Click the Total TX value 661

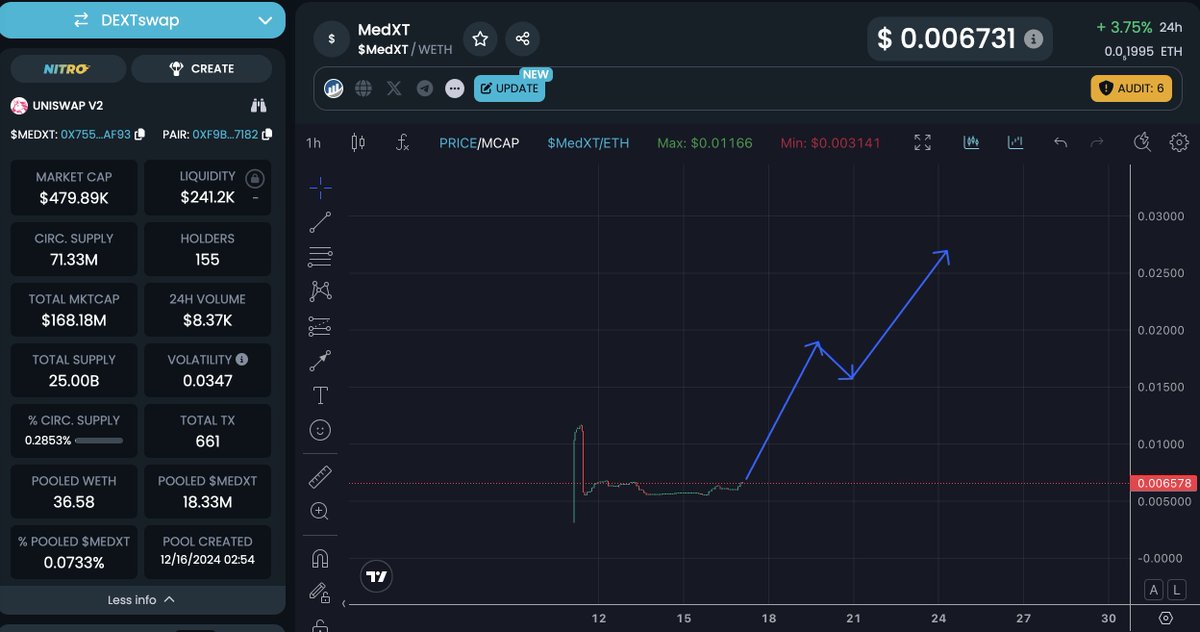pos(207,441)
